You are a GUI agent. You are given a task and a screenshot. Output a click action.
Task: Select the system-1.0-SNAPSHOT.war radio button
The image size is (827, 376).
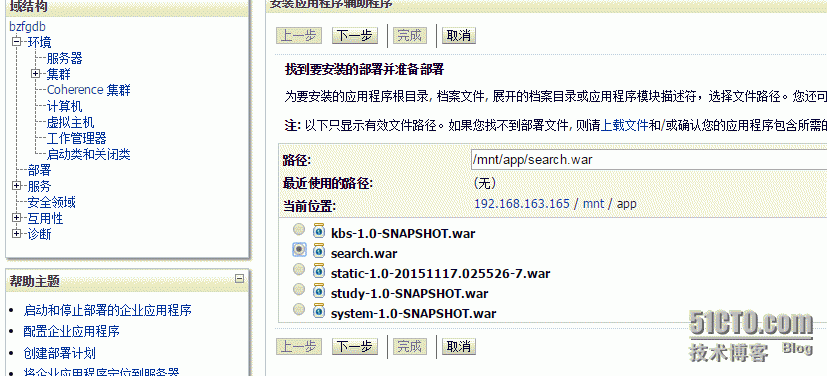(299, 310)
